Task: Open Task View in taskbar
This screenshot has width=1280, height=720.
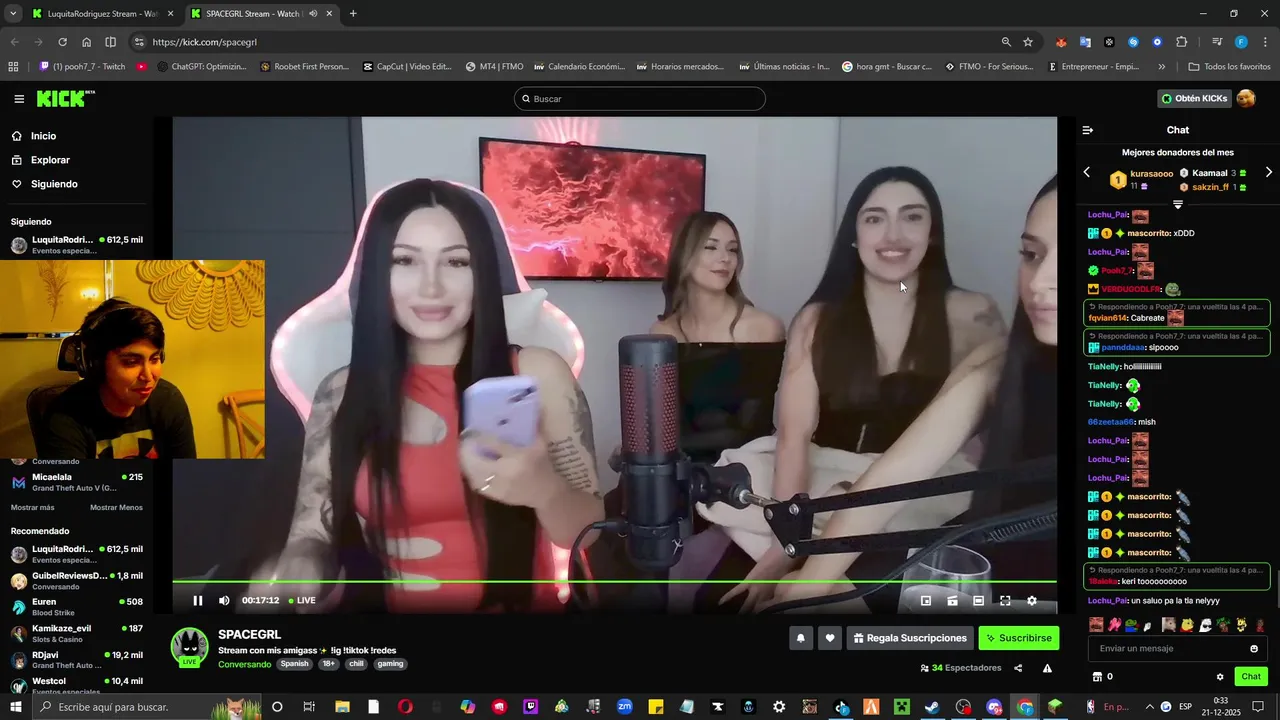Action: pyautogui.click(x=309, y=707)
